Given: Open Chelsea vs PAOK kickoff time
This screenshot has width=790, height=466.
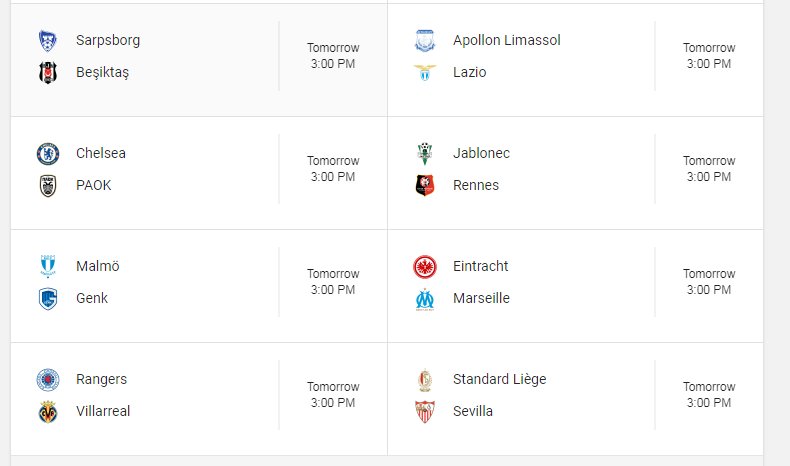Looking at the screenshot, I should click(x=333, y=169).
